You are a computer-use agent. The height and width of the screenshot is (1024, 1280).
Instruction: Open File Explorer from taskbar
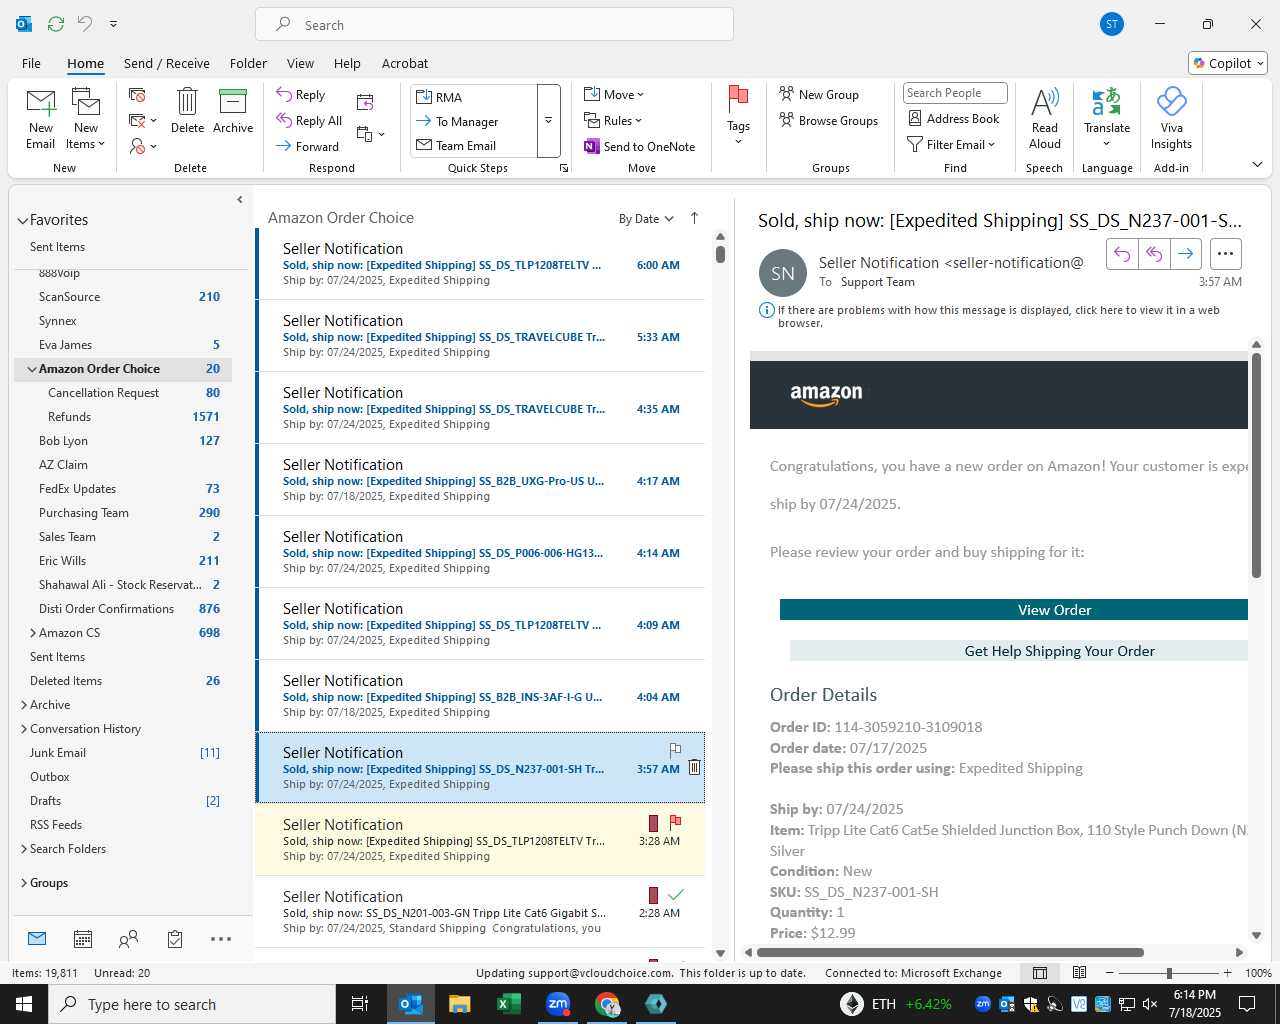460,1004
